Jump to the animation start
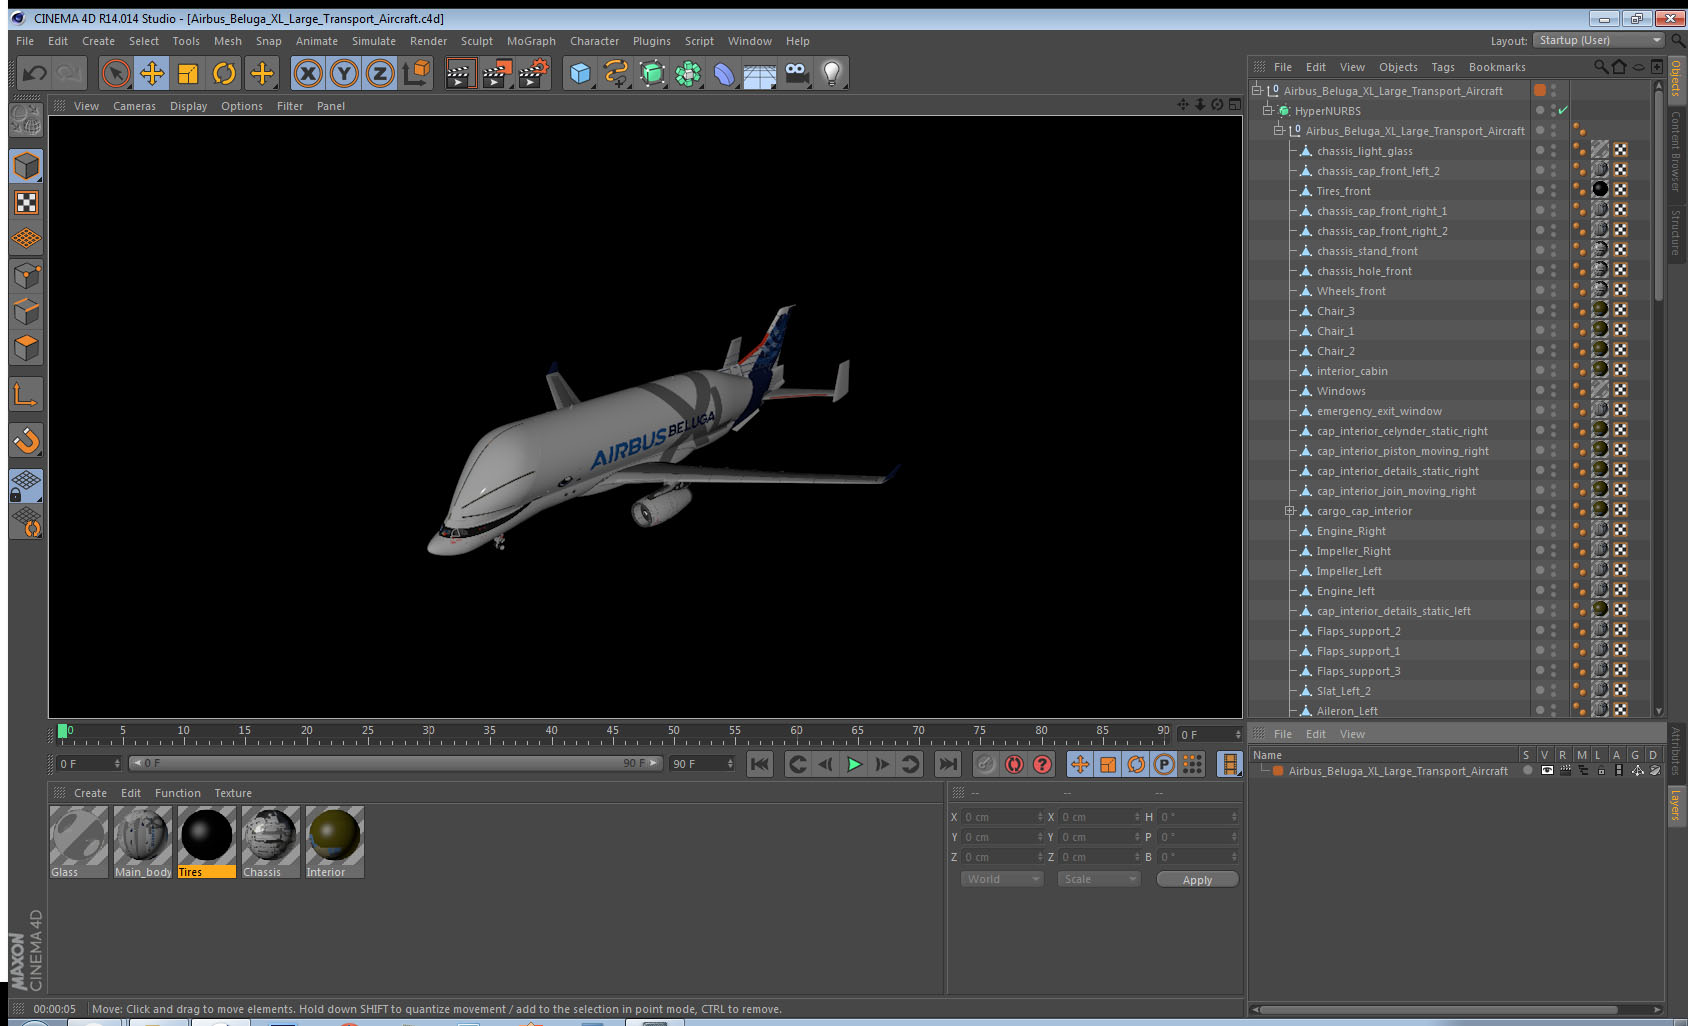1688x1026 pixels. coord(760,764)
